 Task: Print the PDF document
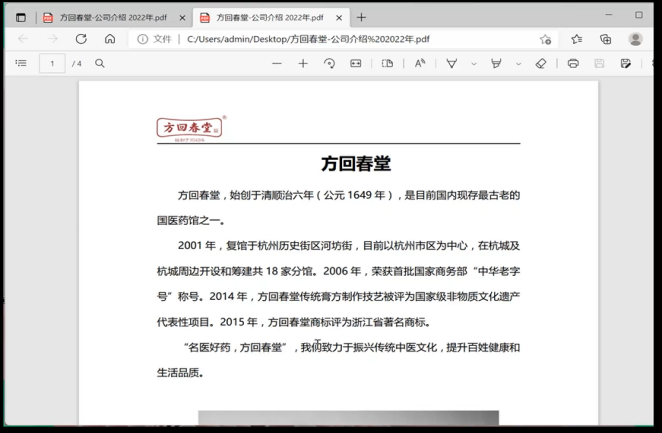click(x=573, y=63)
